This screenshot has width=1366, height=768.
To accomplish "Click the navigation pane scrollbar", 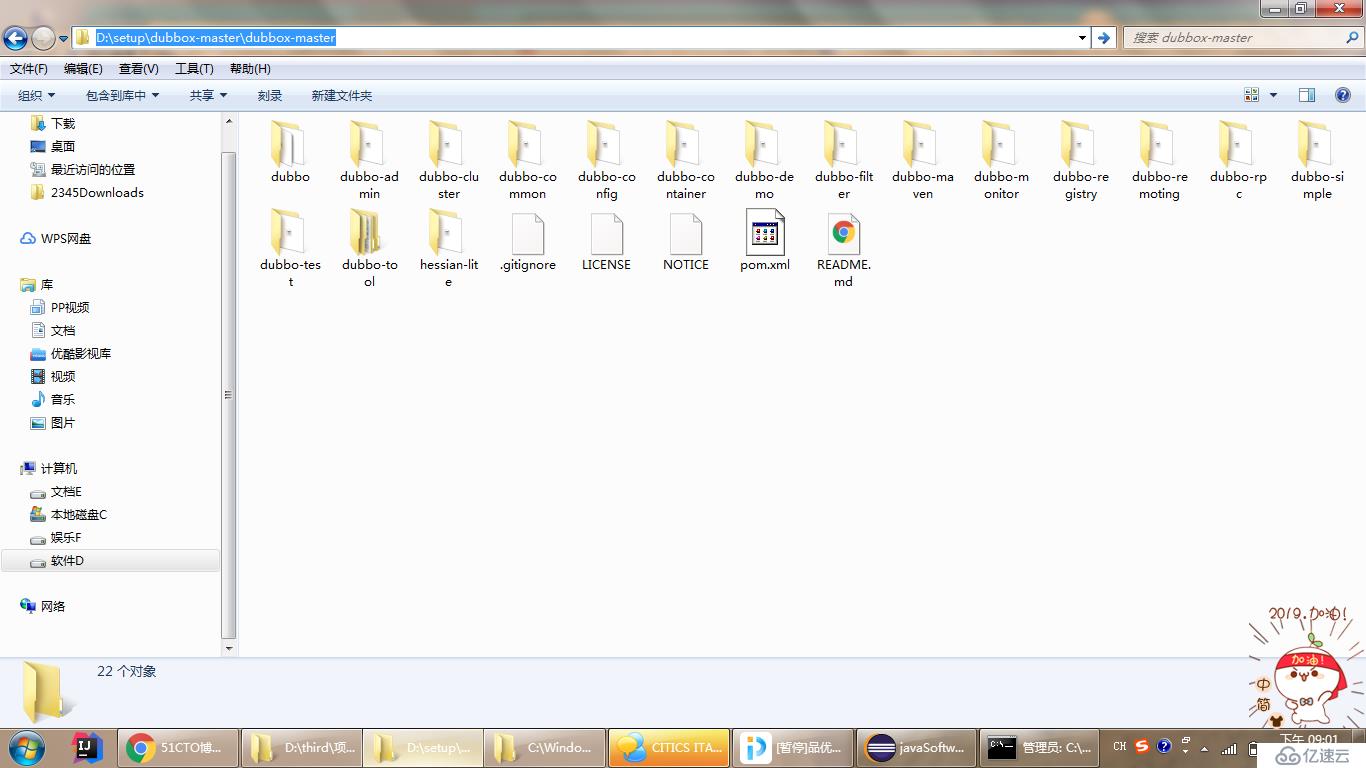I will point(229,395).
